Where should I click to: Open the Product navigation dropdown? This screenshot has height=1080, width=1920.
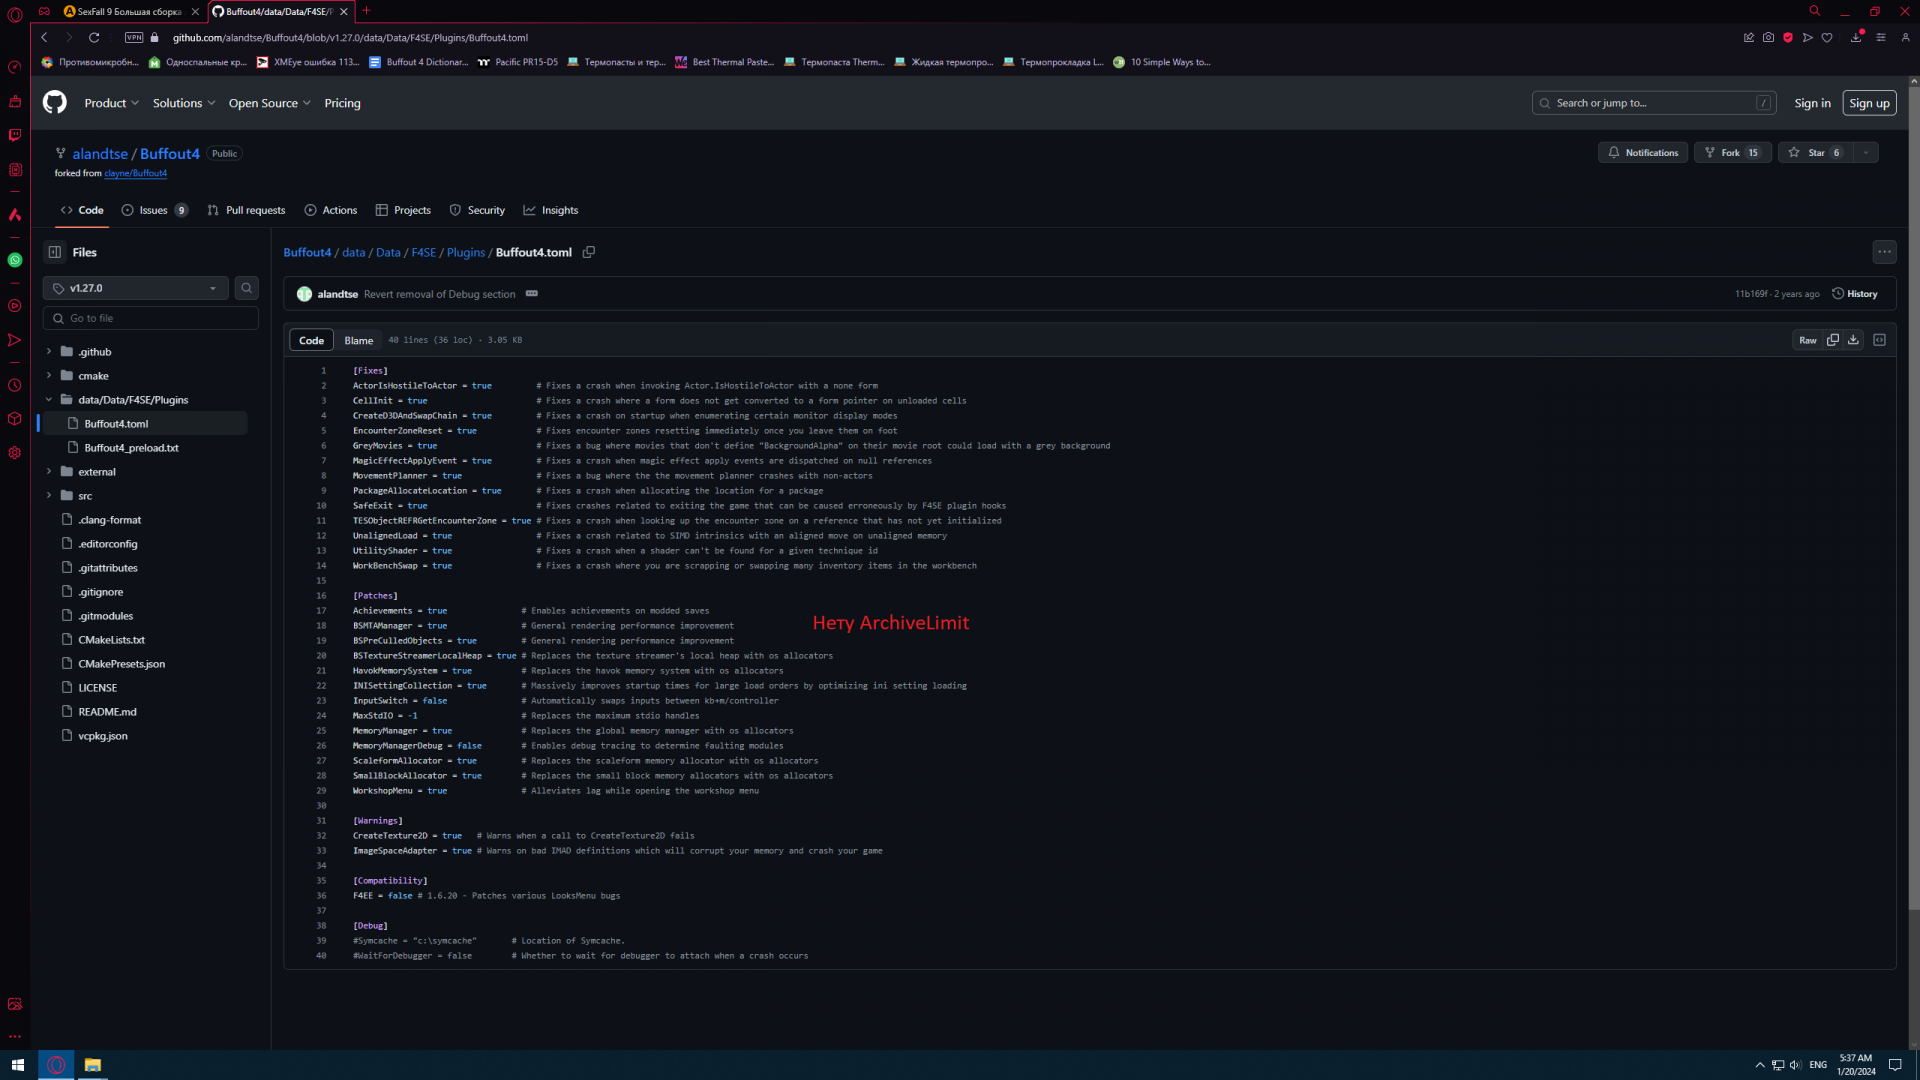coord(111,103)
